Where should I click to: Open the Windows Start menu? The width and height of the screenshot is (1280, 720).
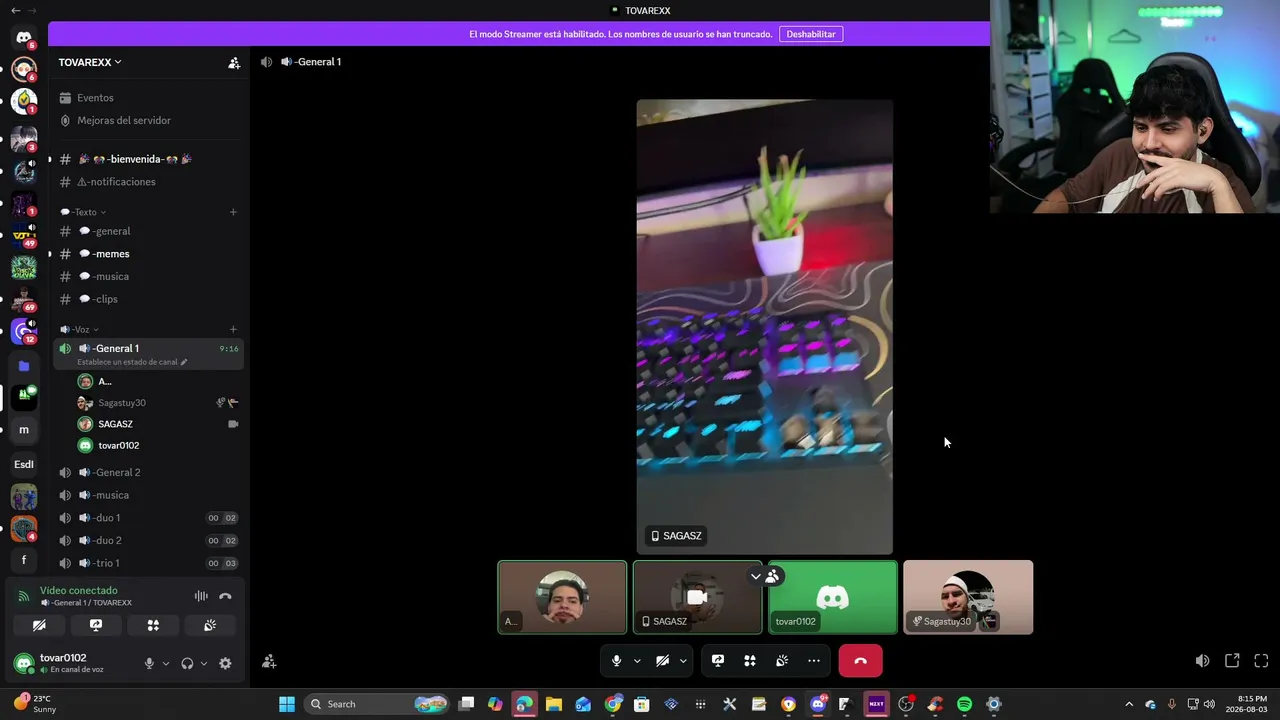tap(287, 704)
